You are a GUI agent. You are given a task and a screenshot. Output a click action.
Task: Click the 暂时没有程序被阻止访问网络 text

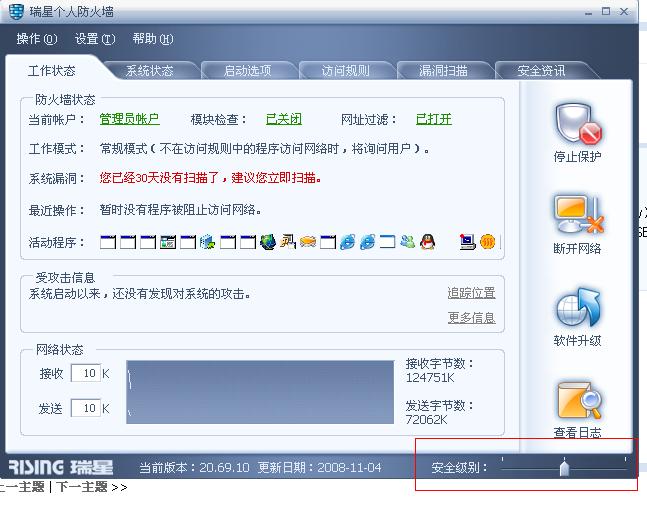click(180, 210)
